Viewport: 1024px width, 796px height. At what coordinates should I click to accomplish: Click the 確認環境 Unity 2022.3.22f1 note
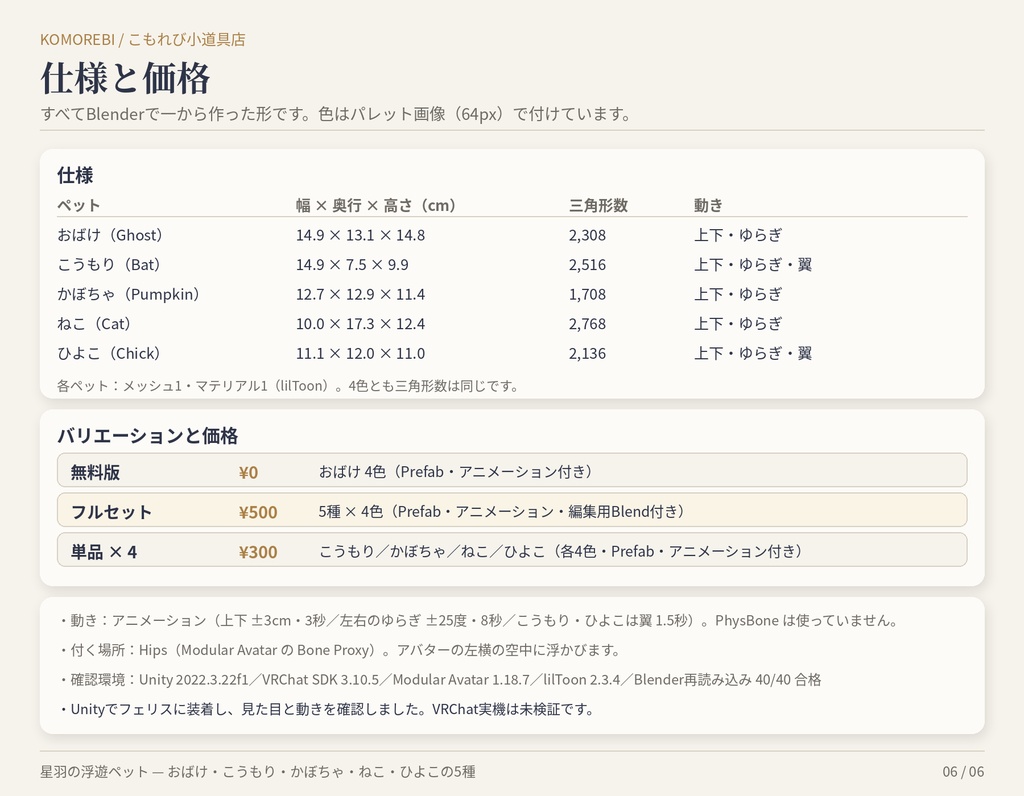pos(440,680)
